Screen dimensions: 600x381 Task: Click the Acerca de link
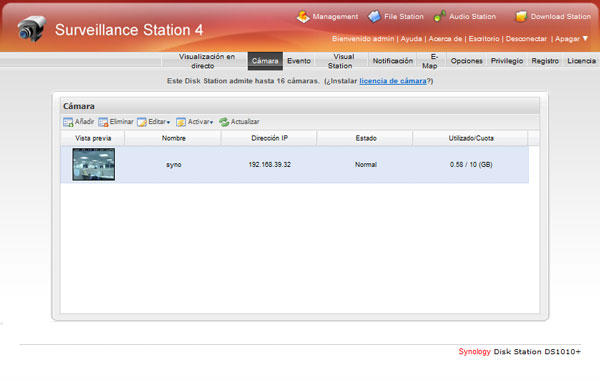(445, 39)
